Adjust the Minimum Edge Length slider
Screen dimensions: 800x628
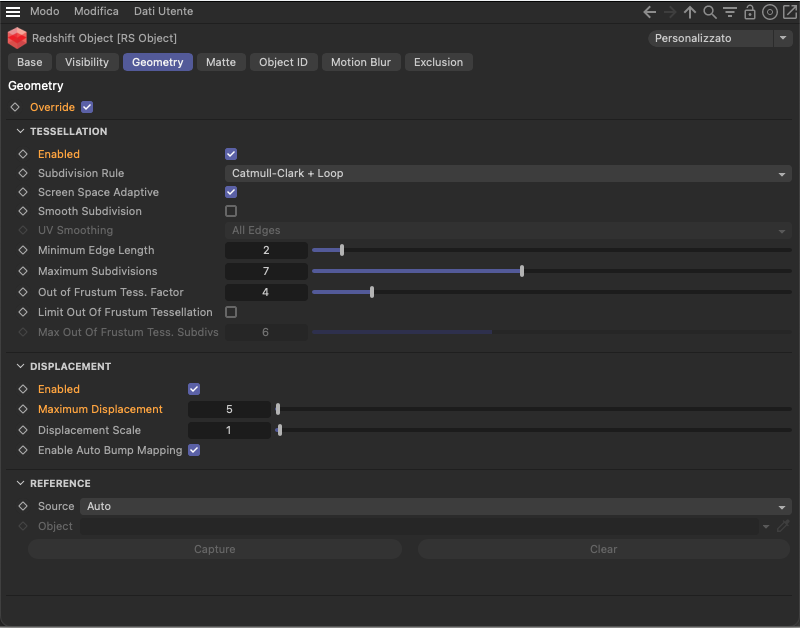[x=552, y=250]
